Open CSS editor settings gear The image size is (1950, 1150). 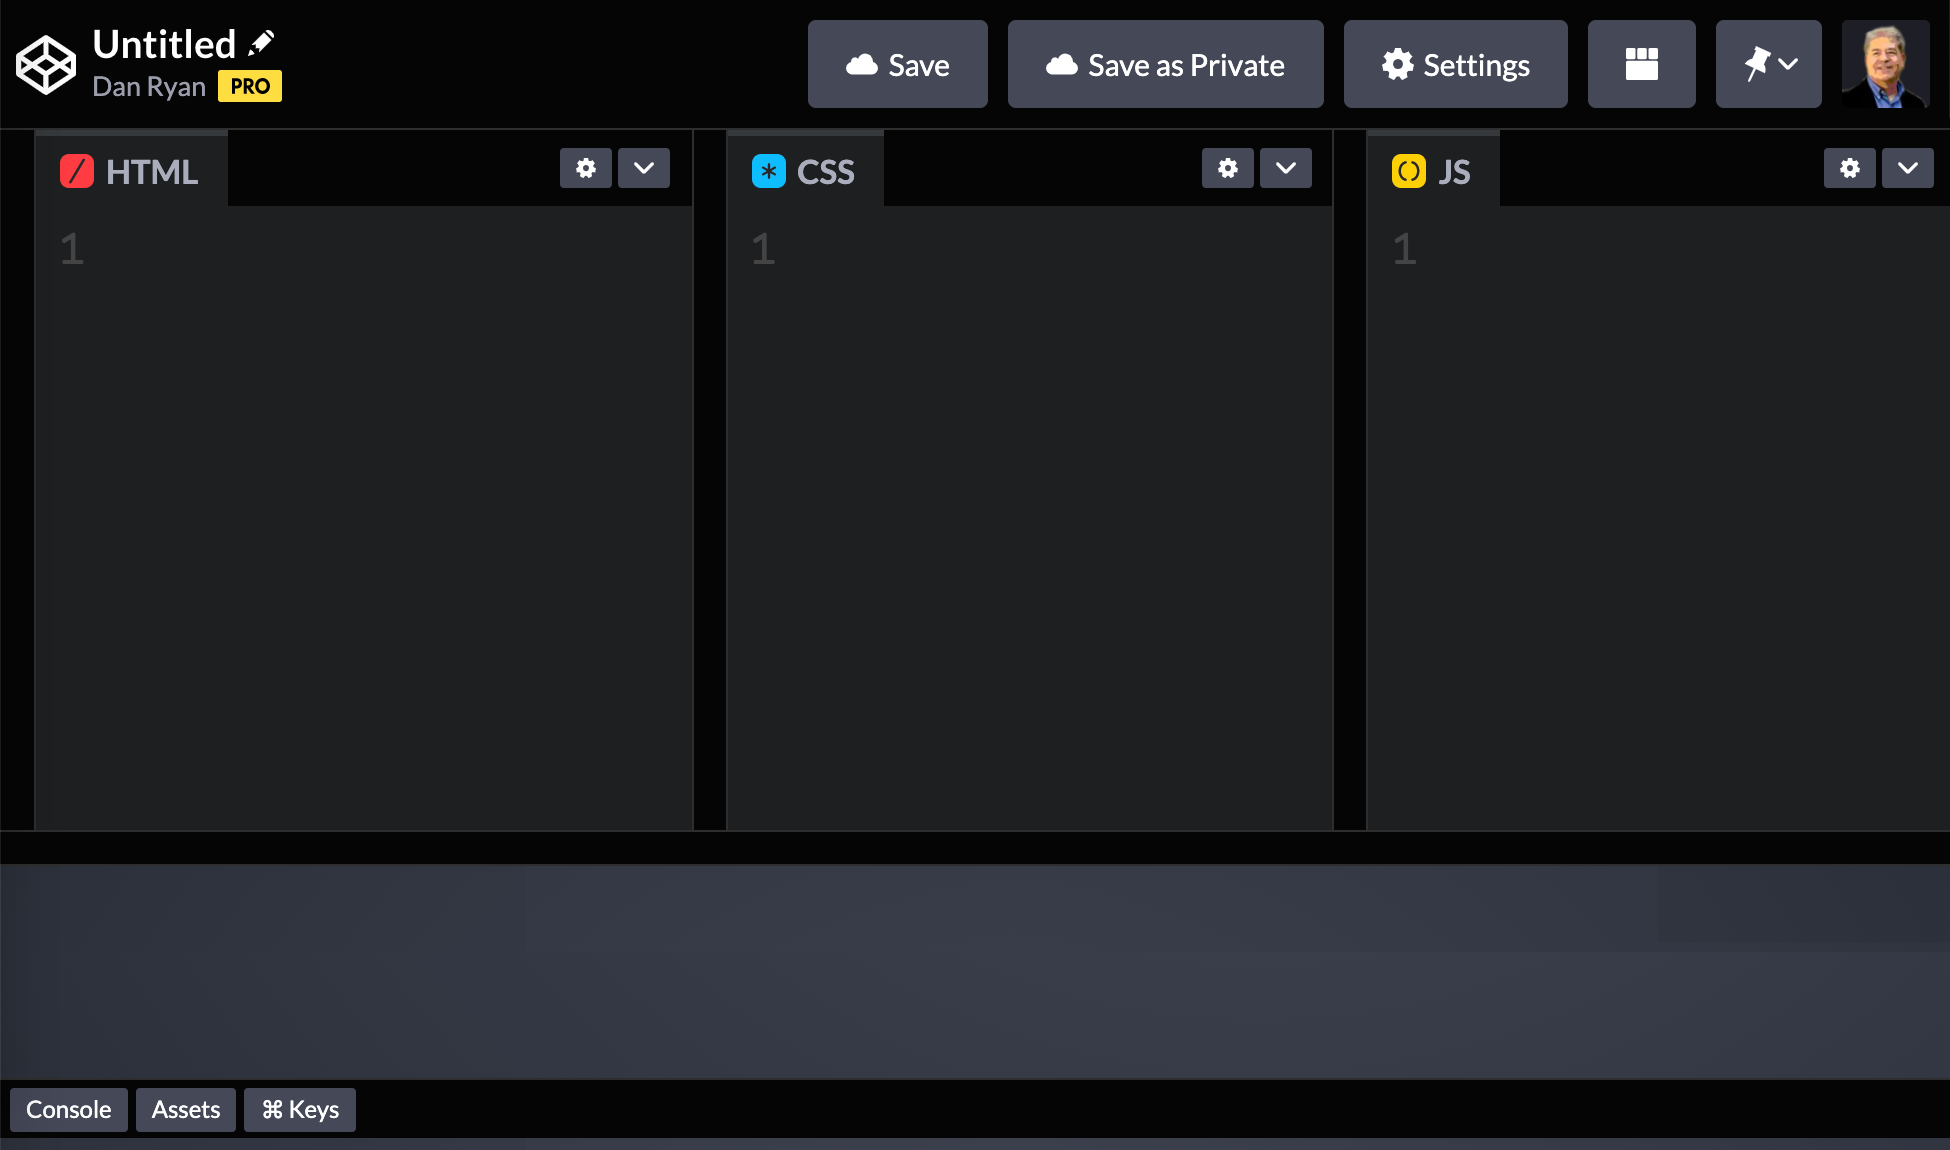1227,168
